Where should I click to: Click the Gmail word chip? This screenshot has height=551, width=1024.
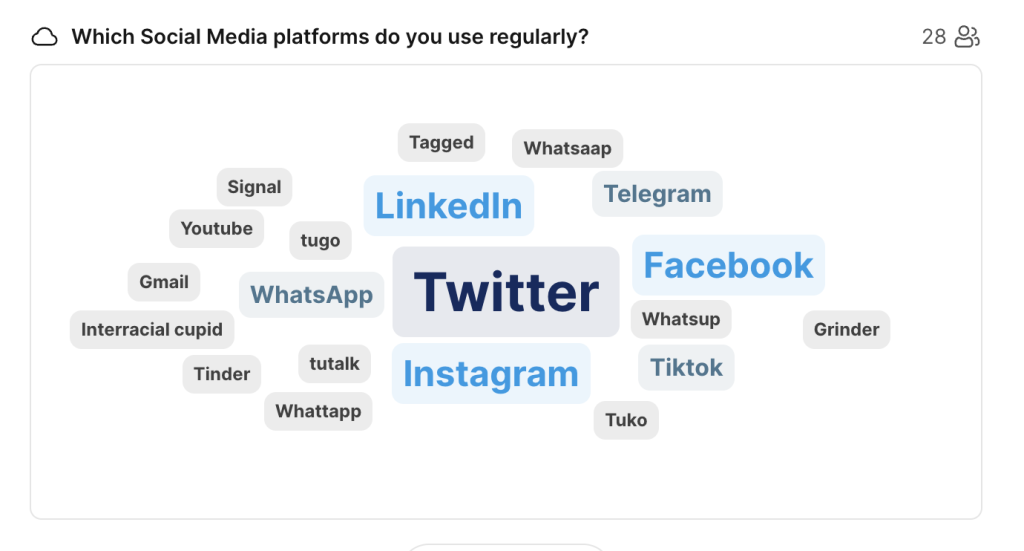pyautogui.click(x=164, y=282)
